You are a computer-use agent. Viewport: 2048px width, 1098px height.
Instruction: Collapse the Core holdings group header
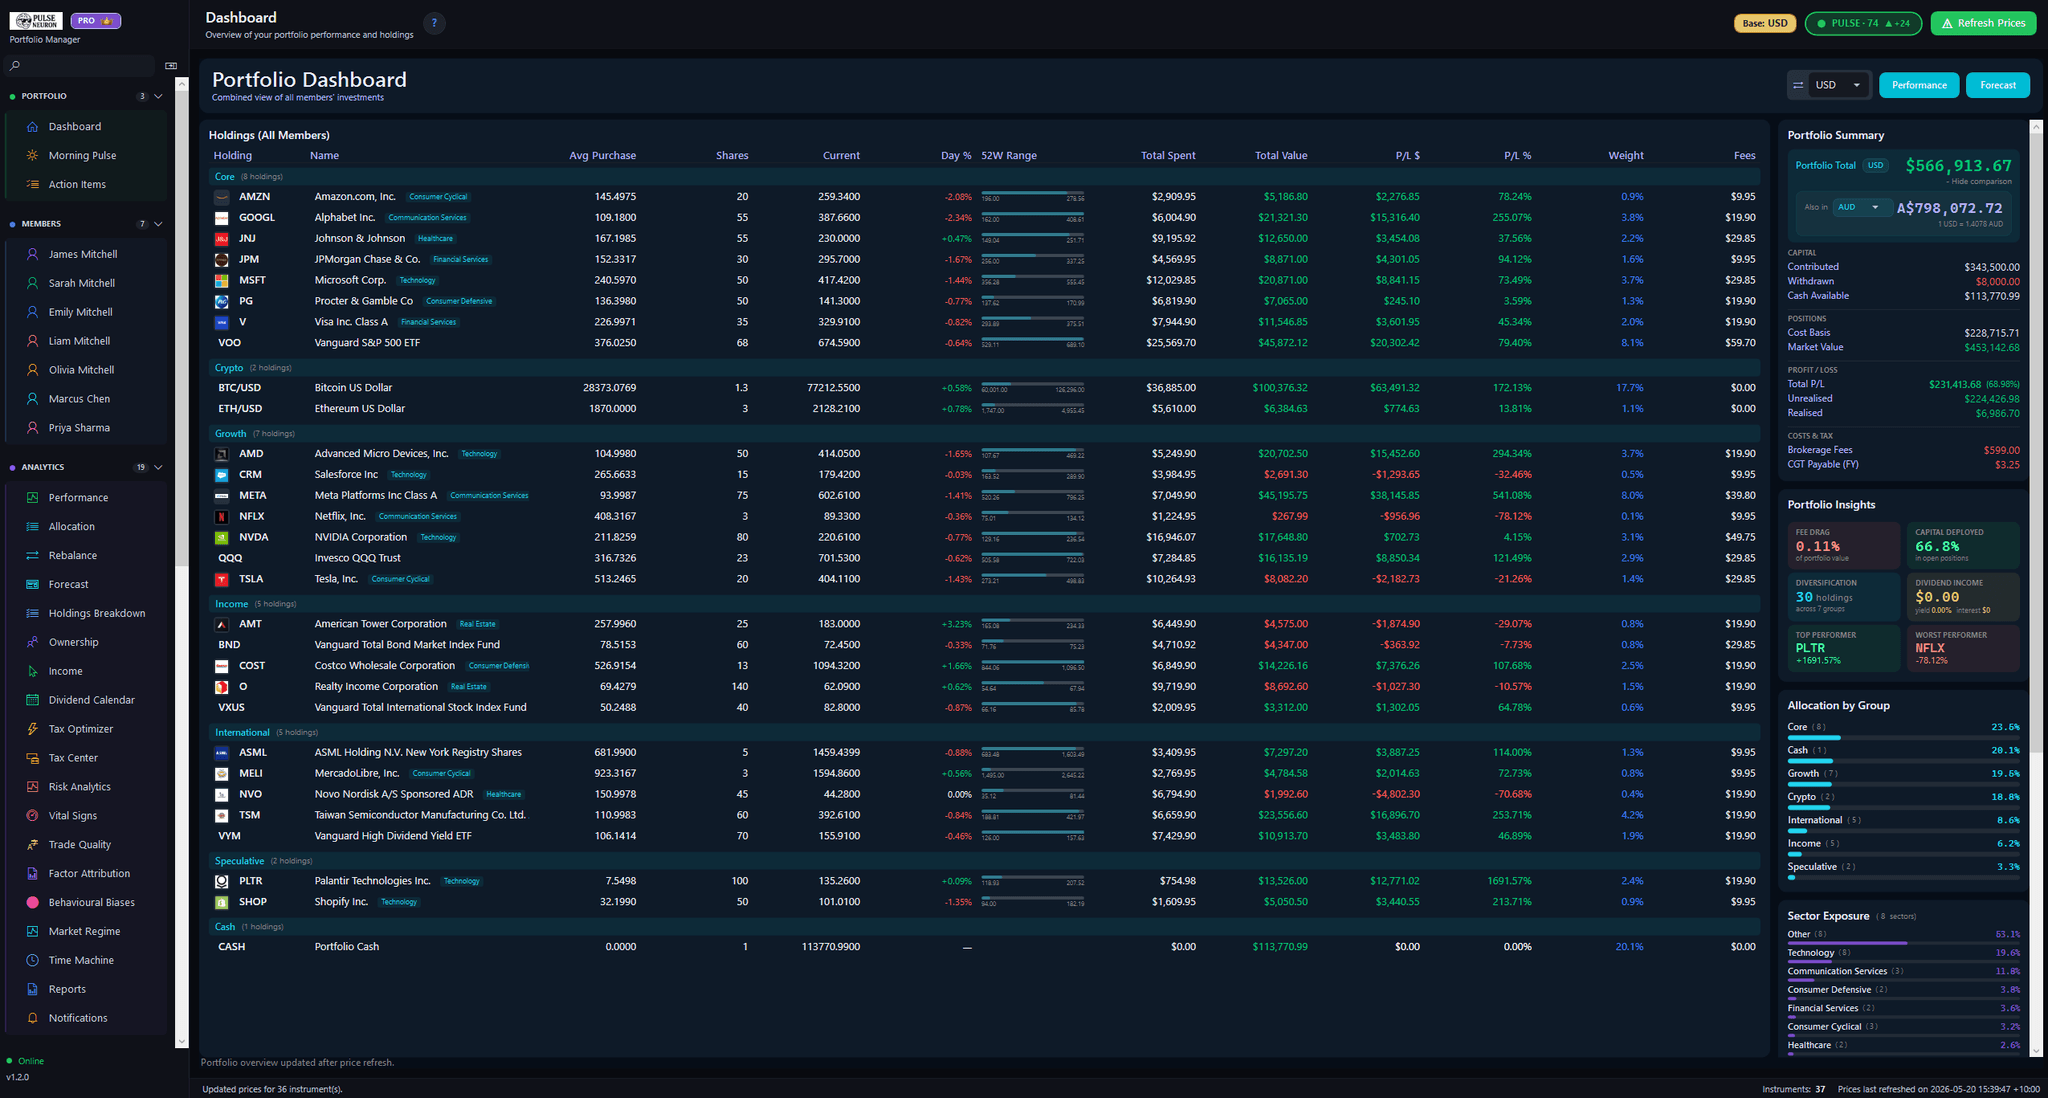pos(249,177)
